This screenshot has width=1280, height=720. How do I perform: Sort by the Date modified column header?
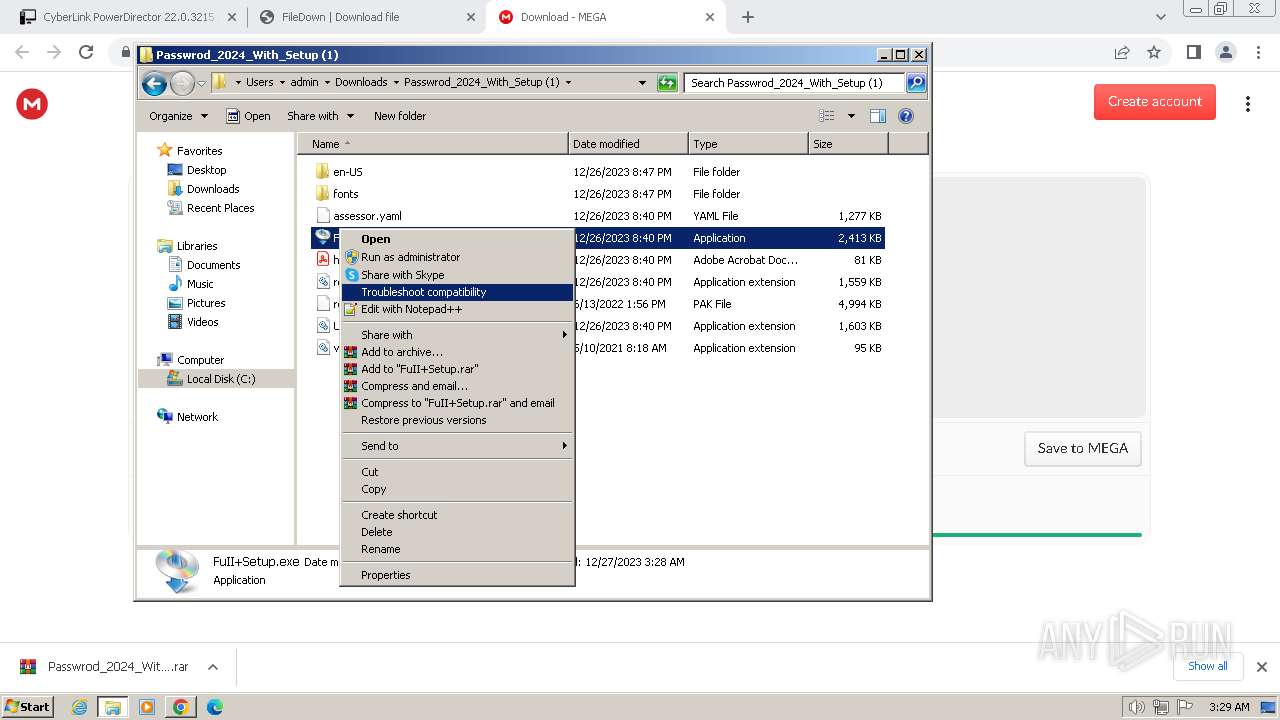[628, 144]
